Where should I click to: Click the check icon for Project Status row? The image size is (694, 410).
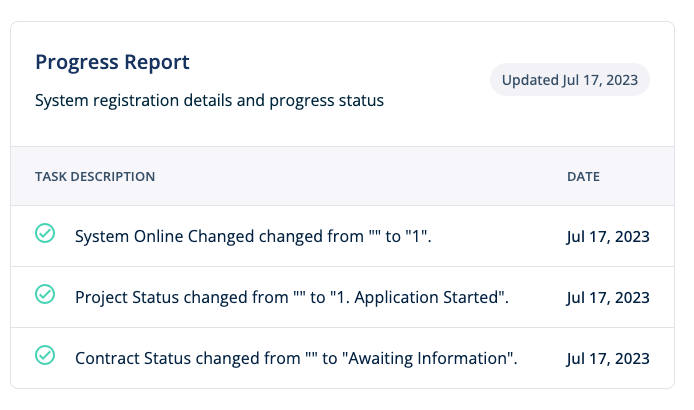tap(45, 294)
